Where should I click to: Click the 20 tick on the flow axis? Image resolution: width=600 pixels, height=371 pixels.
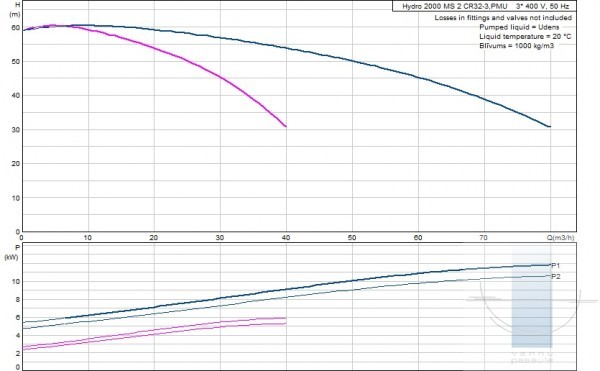(153, 238)
